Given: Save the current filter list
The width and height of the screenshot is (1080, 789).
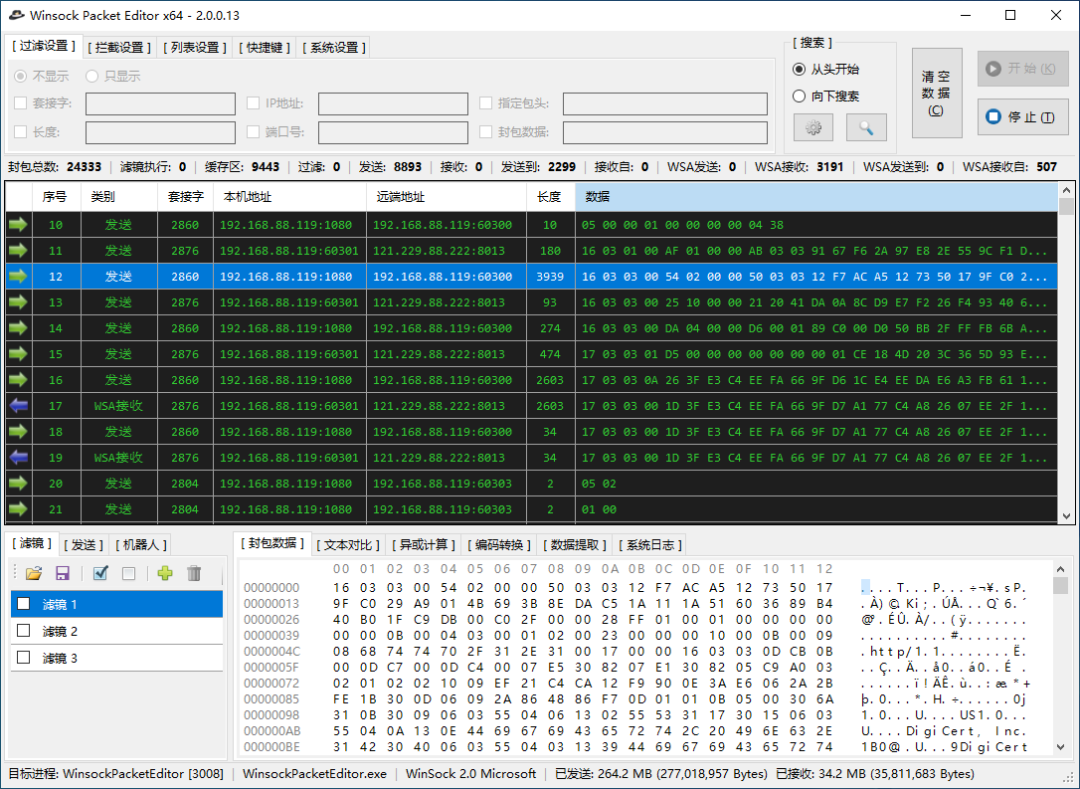Looking at the screenshot, I should 62,573.
